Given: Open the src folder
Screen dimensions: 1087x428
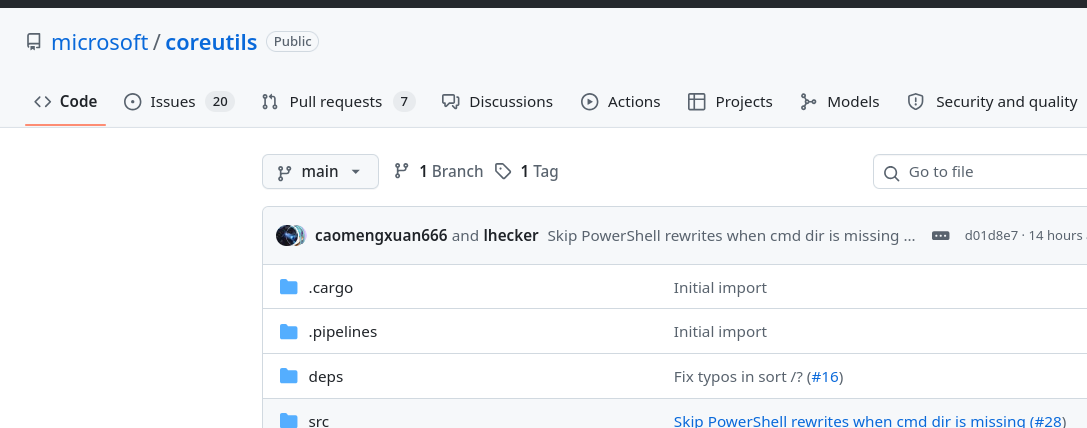Looking at the screenshot, I should 319,421.
